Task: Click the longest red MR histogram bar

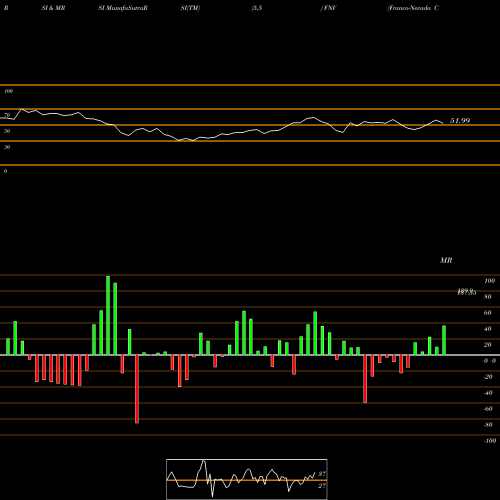Action: coord(137,389)
